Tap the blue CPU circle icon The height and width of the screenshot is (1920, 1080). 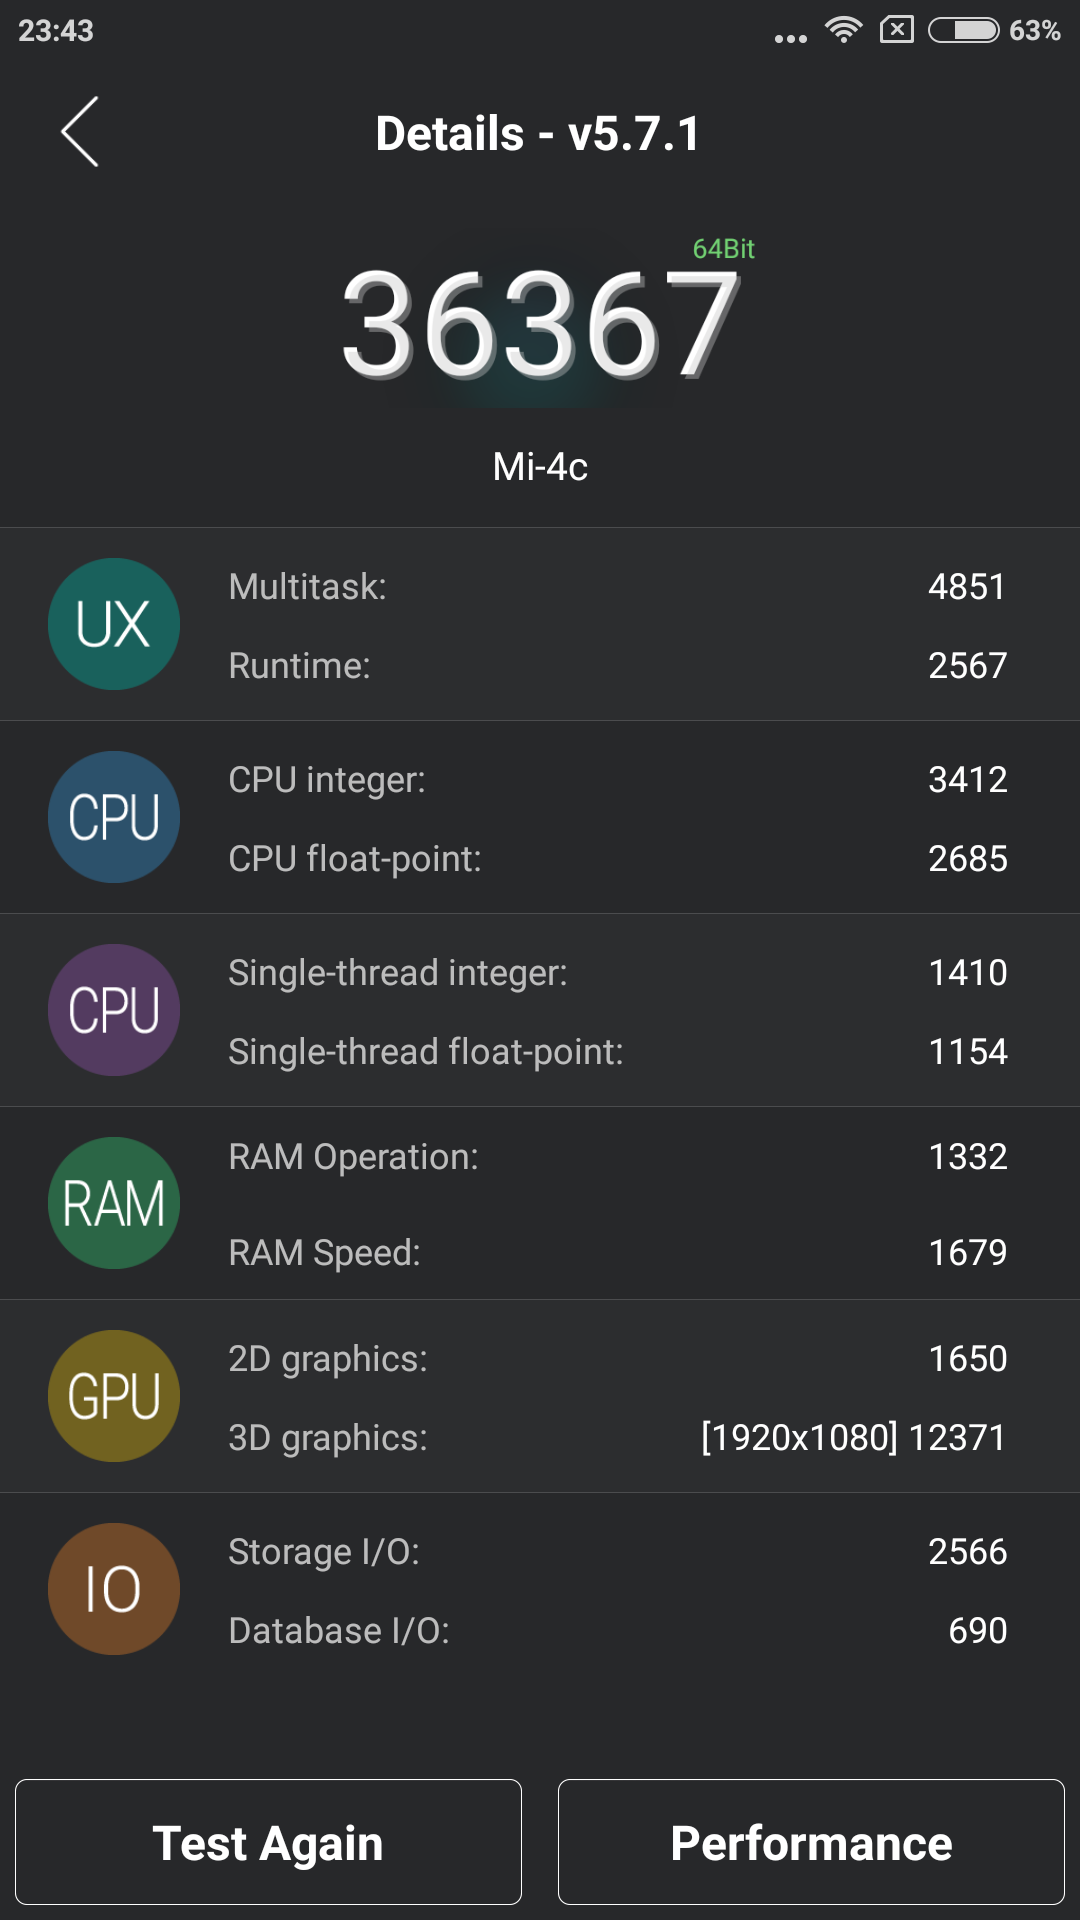pos(114,817)
